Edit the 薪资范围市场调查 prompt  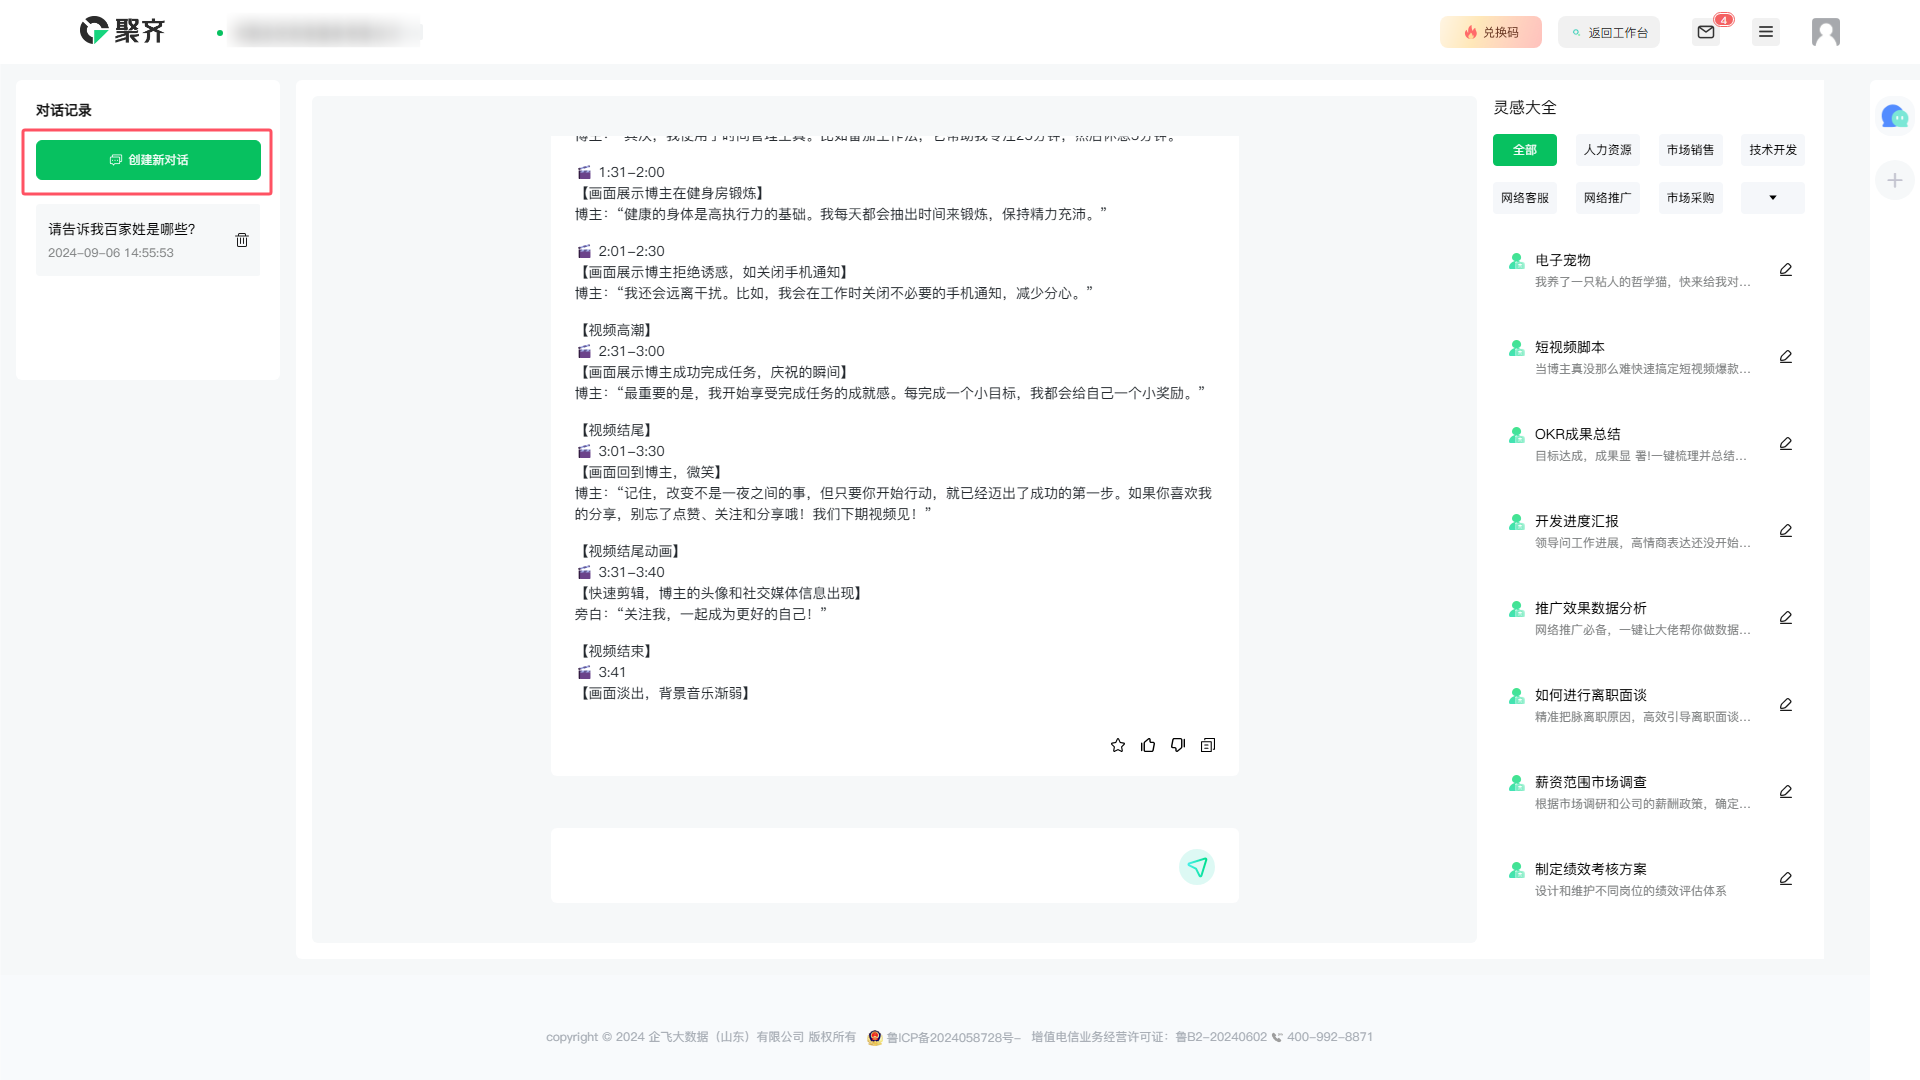[x=1786, y=792]
